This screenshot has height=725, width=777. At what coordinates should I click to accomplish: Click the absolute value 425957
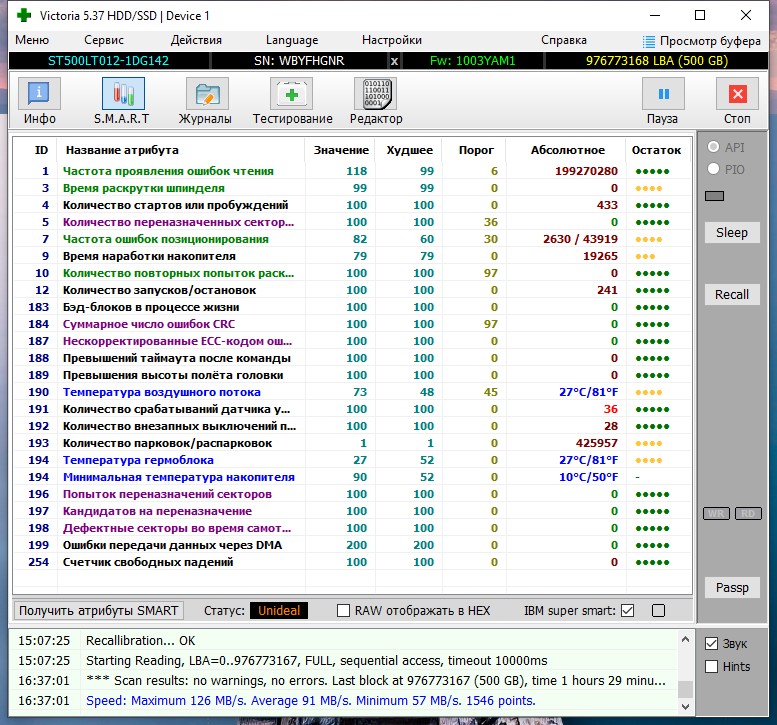(x=597, y=443)
